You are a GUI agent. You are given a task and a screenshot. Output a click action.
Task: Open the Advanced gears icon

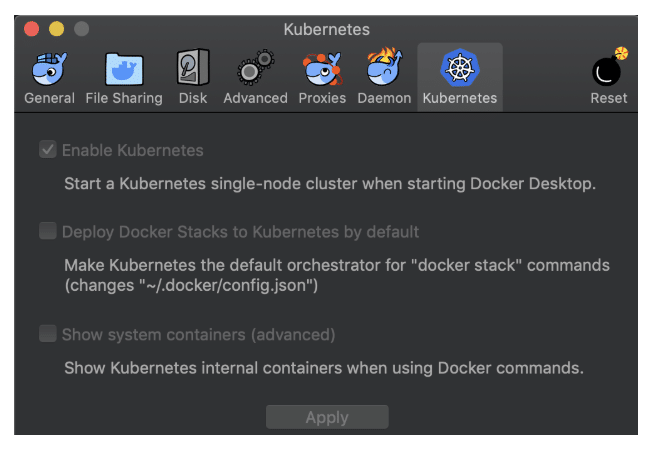[x=256, y=68]
